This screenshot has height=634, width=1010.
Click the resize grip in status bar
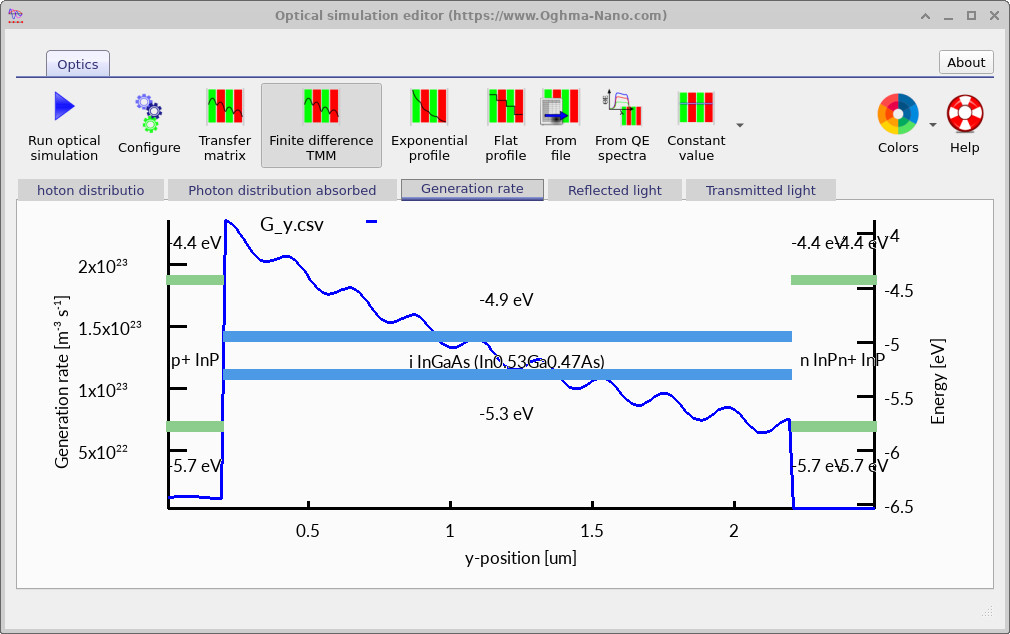coord(987,611)
